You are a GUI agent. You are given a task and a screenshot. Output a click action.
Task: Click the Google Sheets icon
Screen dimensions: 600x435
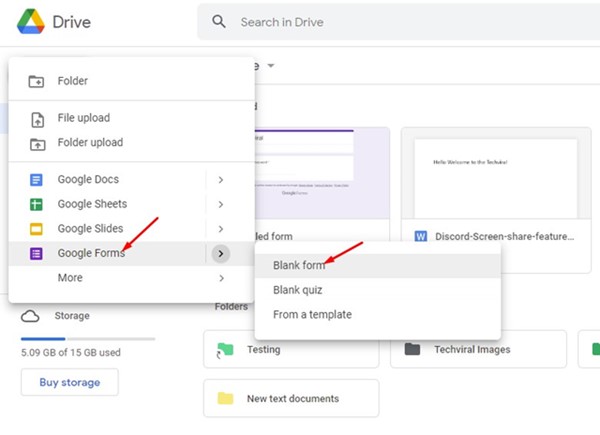click(37, 204)
